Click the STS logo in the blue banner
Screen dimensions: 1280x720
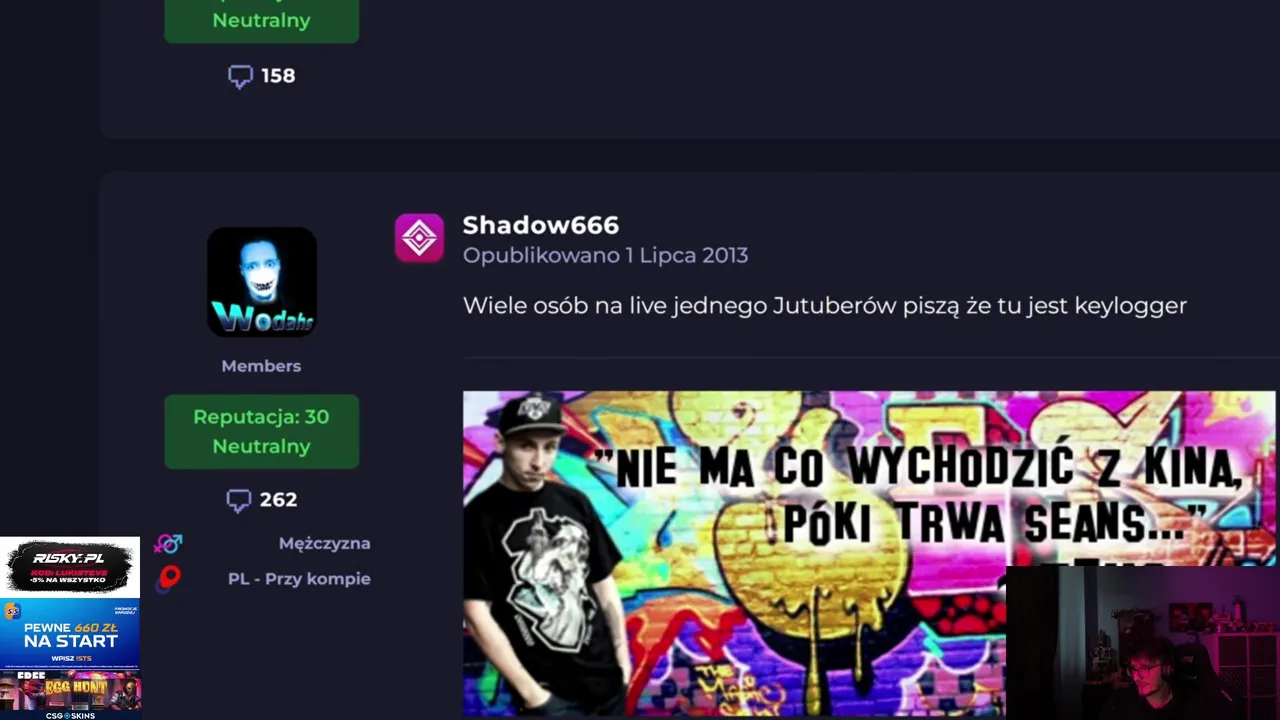[12, 611]
